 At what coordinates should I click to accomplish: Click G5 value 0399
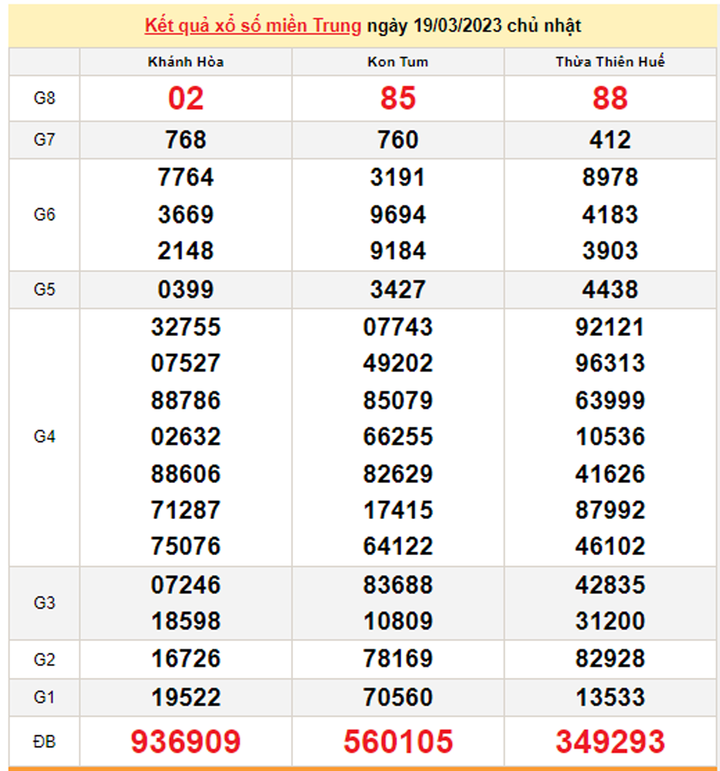point(186,289)
